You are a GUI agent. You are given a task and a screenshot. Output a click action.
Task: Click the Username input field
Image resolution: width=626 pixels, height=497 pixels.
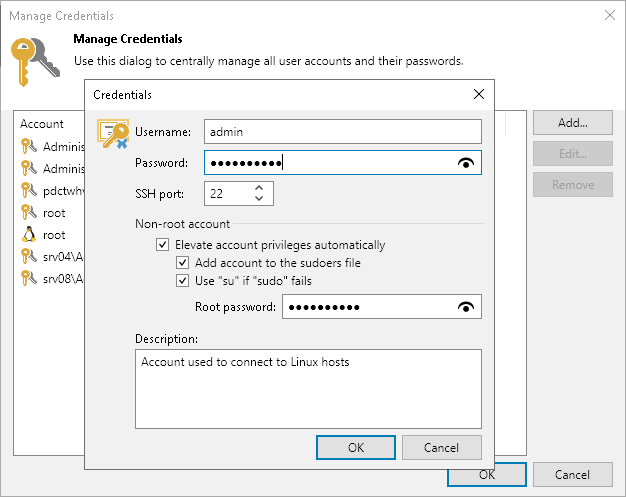(342, 131)
